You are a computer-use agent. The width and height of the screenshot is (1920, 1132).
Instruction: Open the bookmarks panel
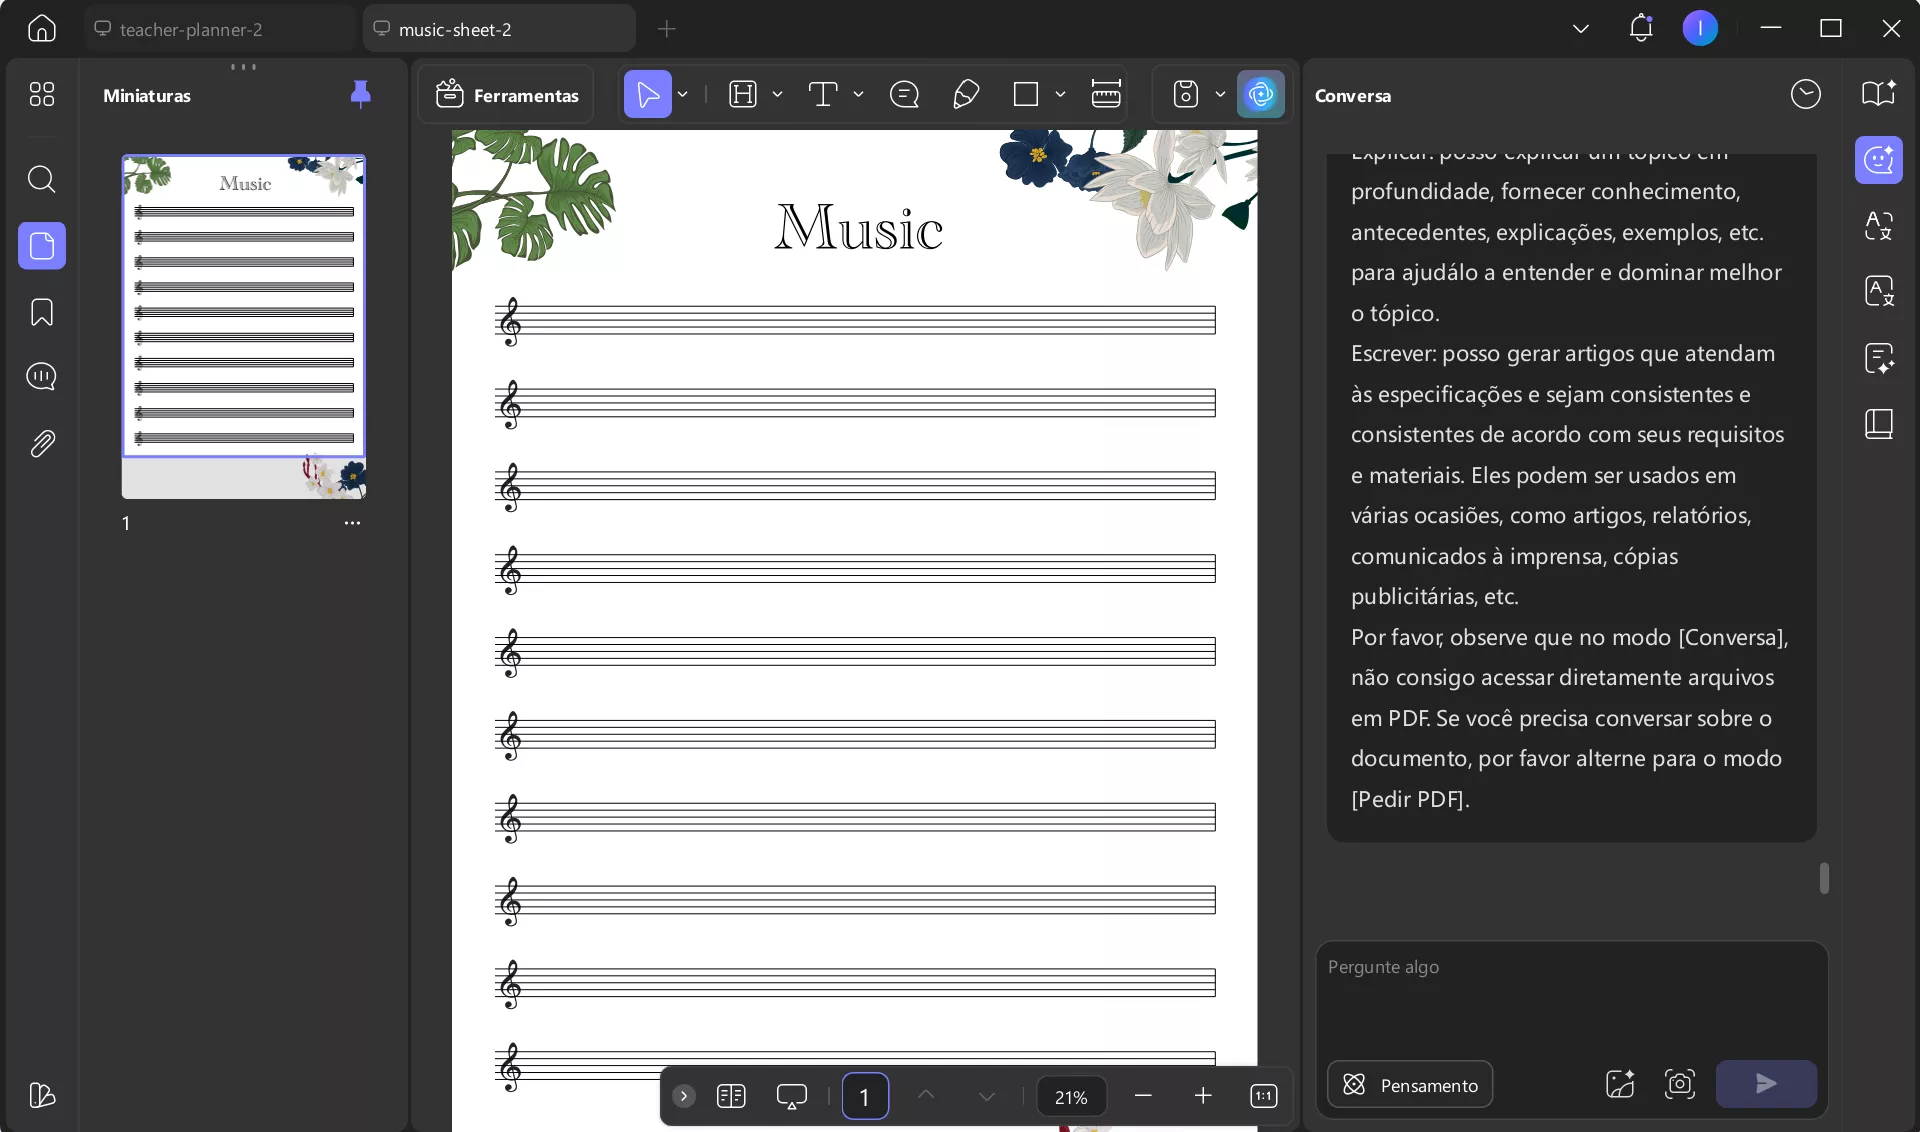click(41, 312)
